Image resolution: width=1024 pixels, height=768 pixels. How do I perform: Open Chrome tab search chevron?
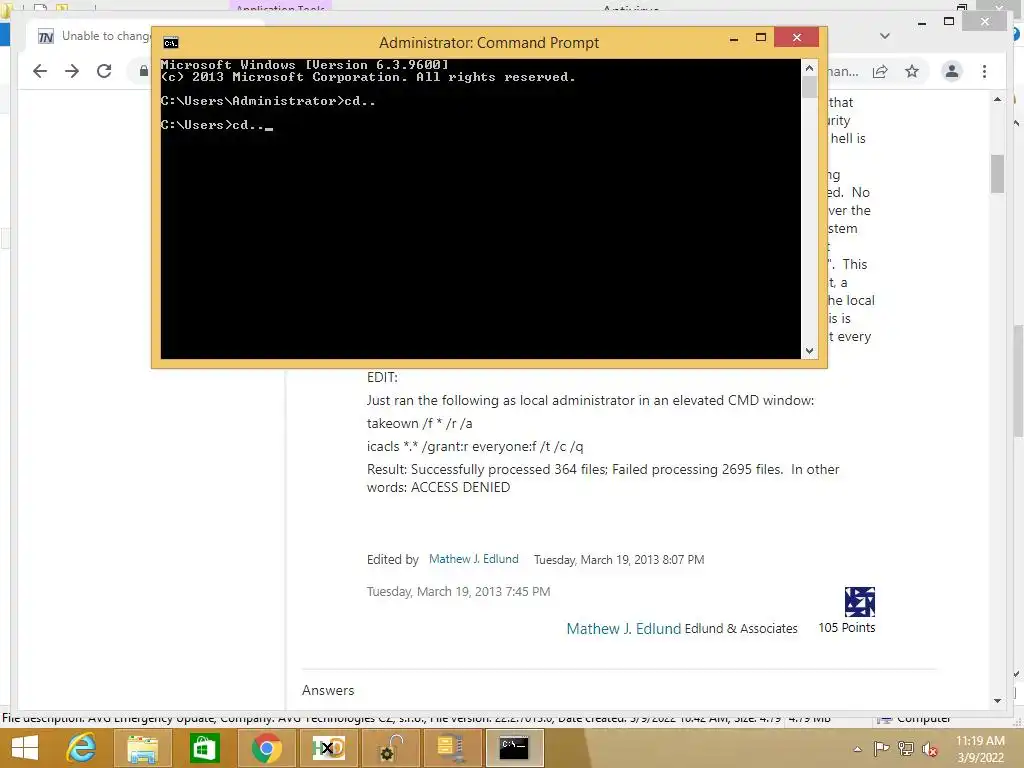pyautogui.click(x=885, y=36)
